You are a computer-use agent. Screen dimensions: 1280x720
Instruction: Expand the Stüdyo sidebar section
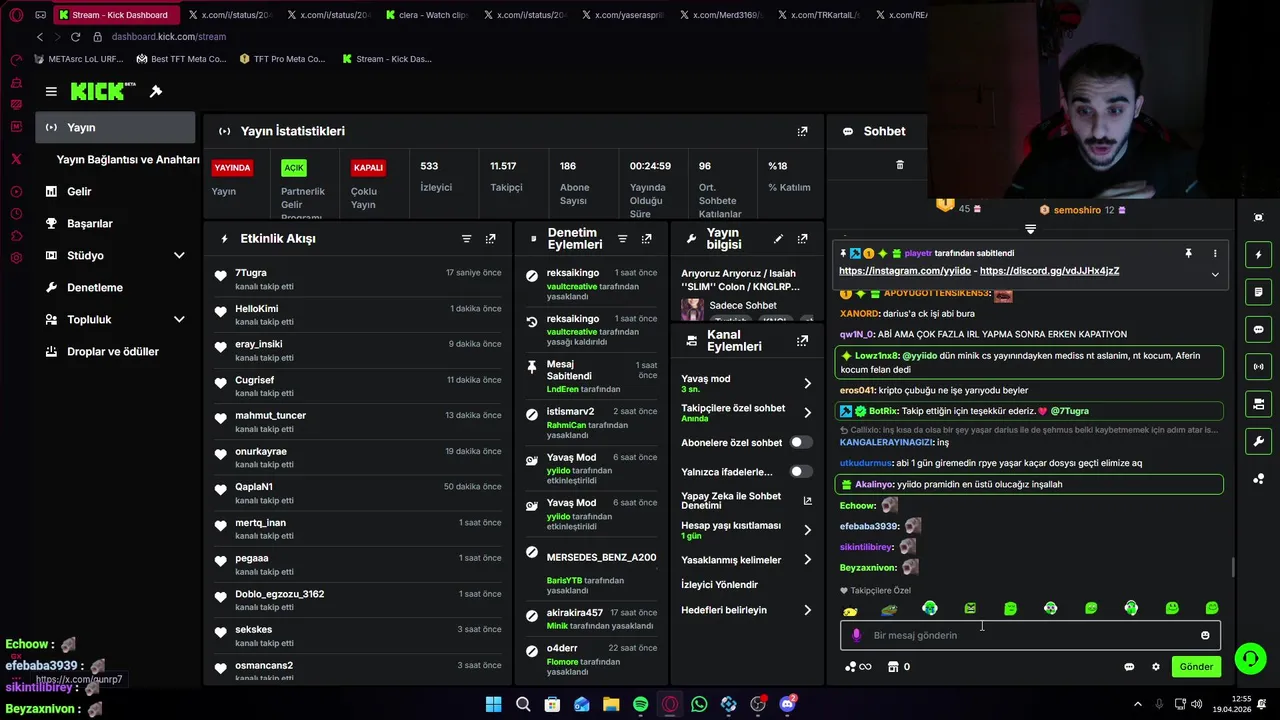point(179,256)
